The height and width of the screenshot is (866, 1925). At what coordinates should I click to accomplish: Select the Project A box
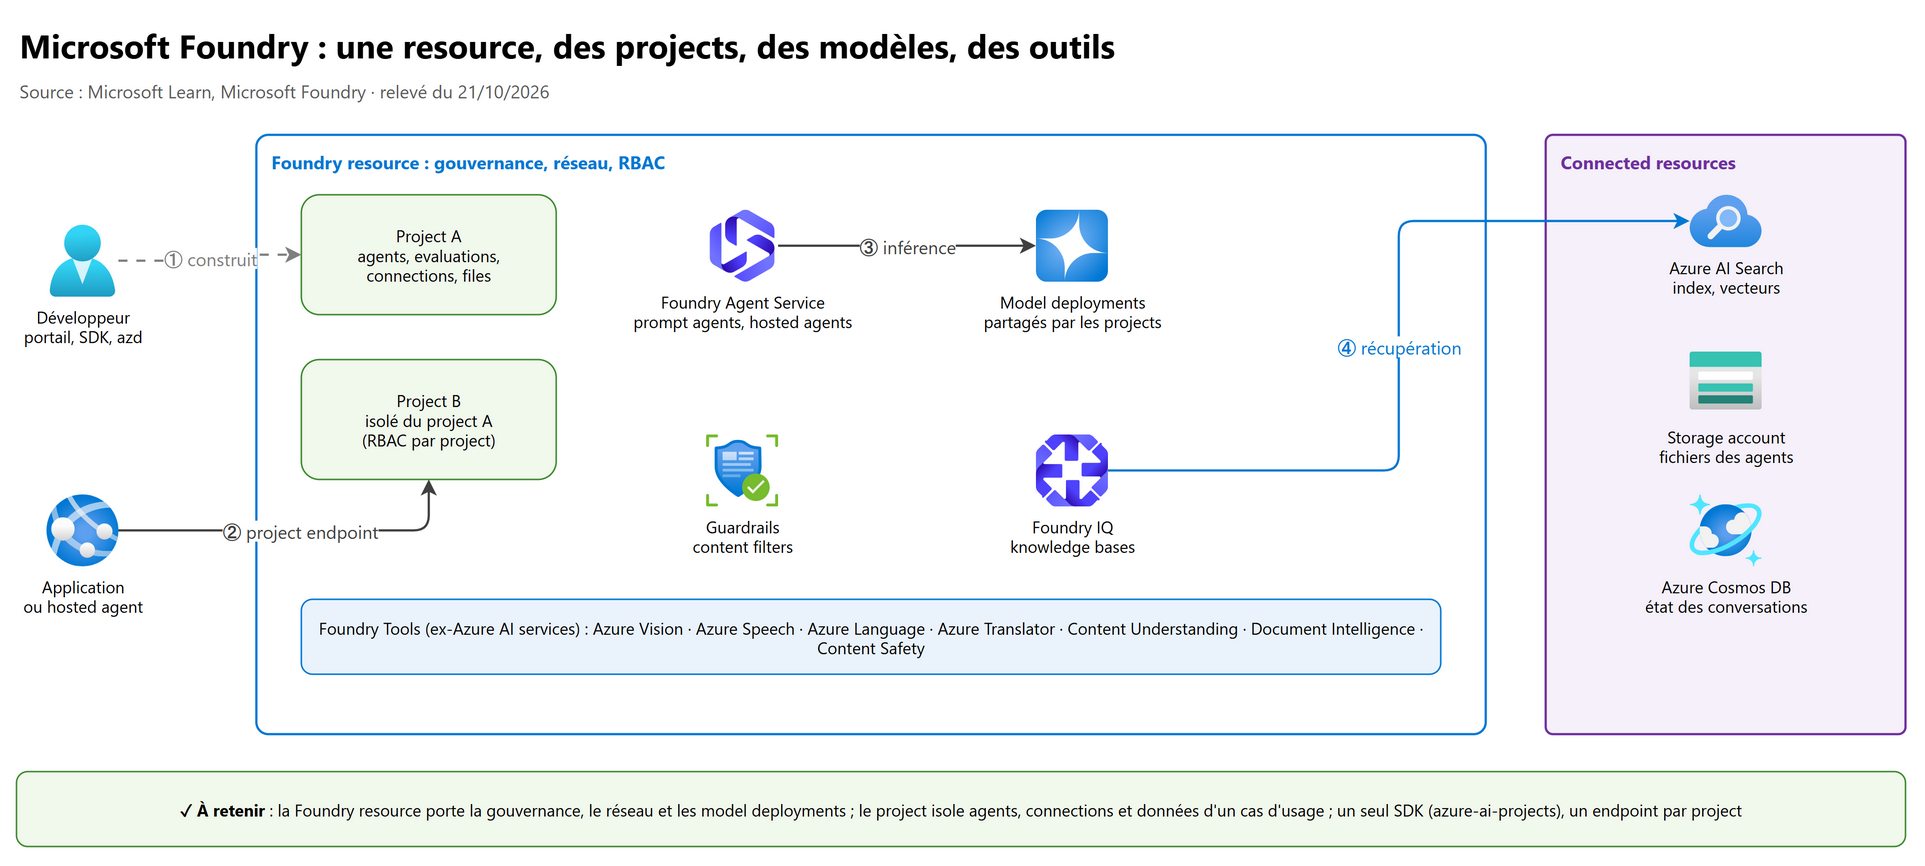point(429,255)
